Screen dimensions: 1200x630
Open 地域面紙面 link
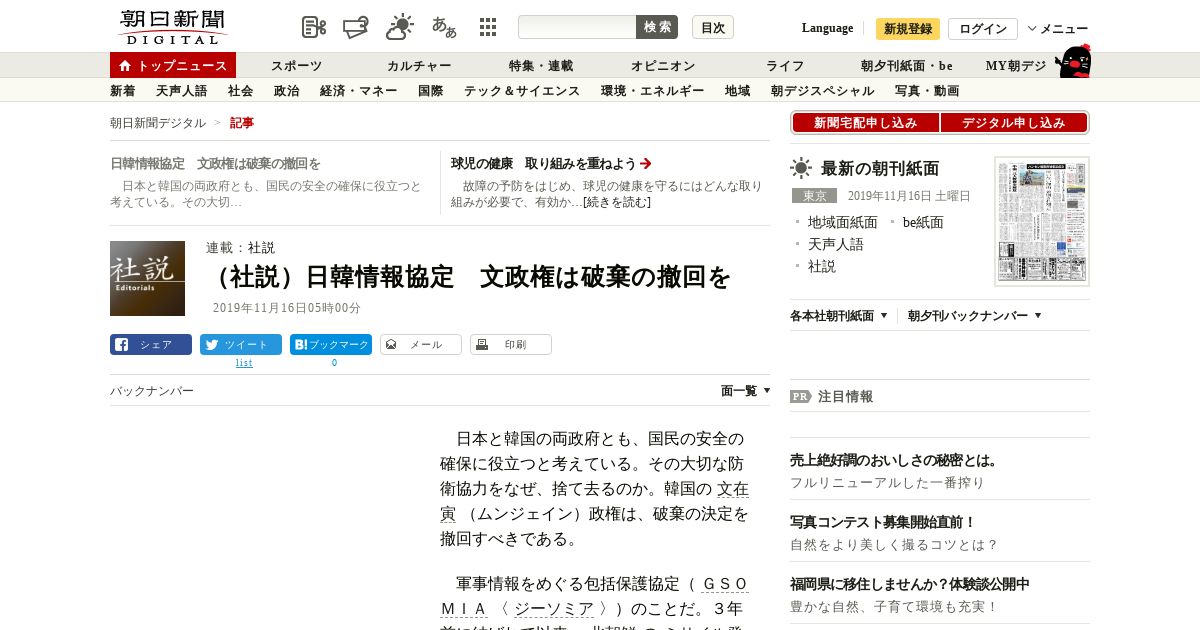842,222
